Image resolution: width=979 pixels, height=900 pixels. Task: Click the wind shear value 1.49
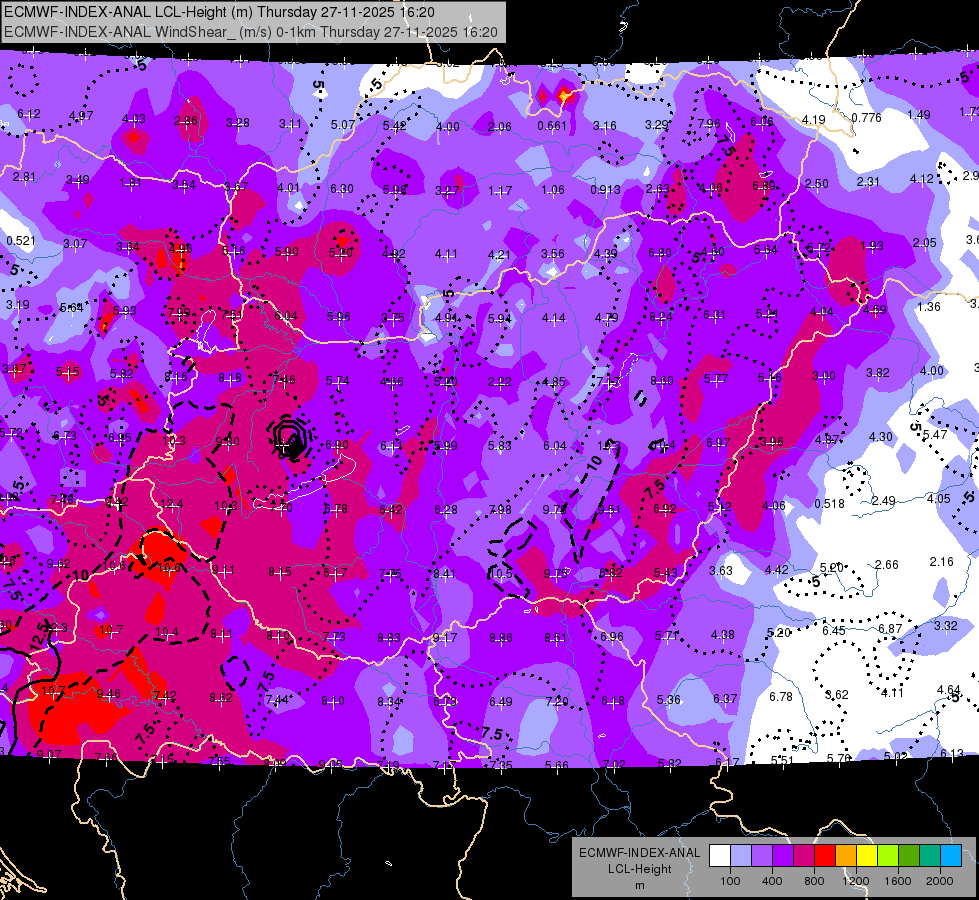coord(919,115)
